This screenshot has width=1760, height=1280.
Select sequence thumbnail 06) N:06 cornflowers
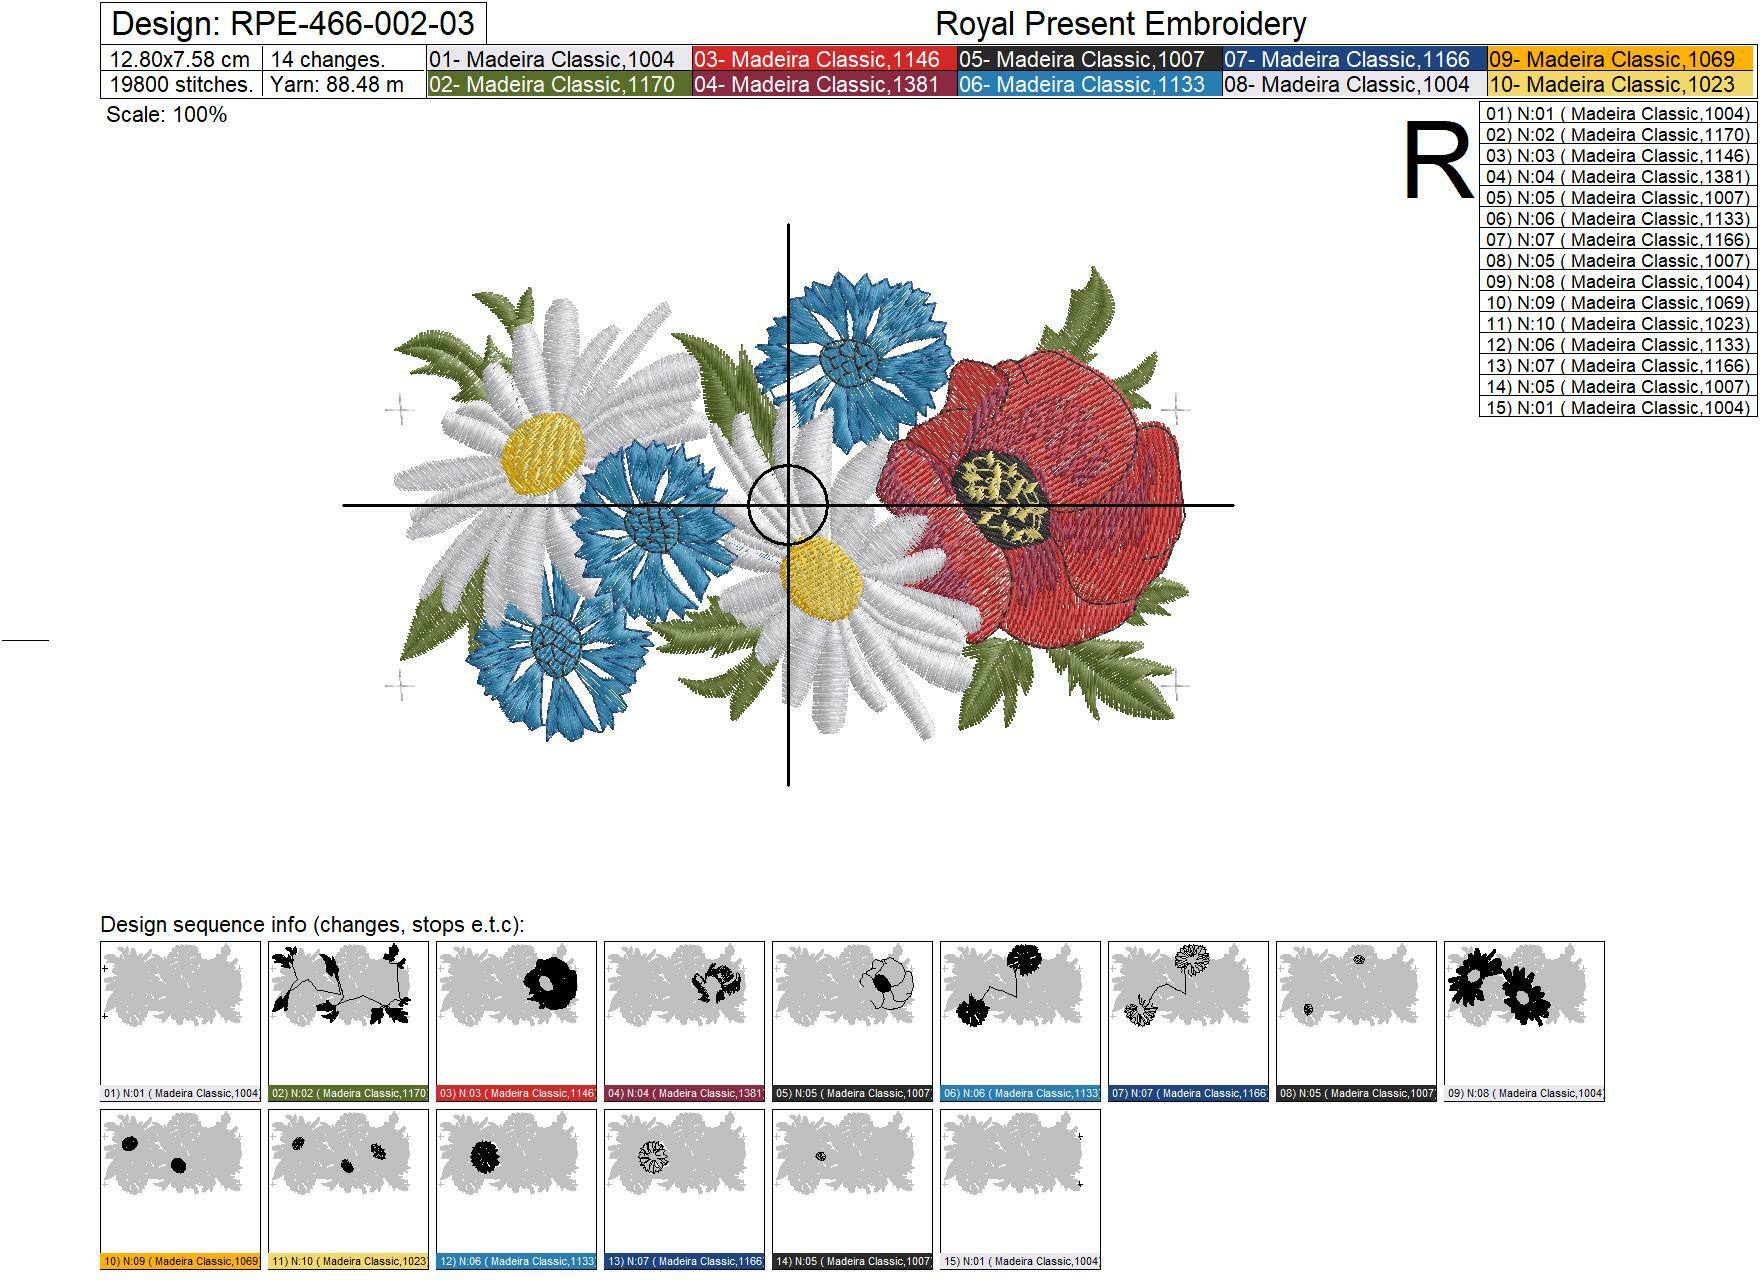point(1020,1021)
